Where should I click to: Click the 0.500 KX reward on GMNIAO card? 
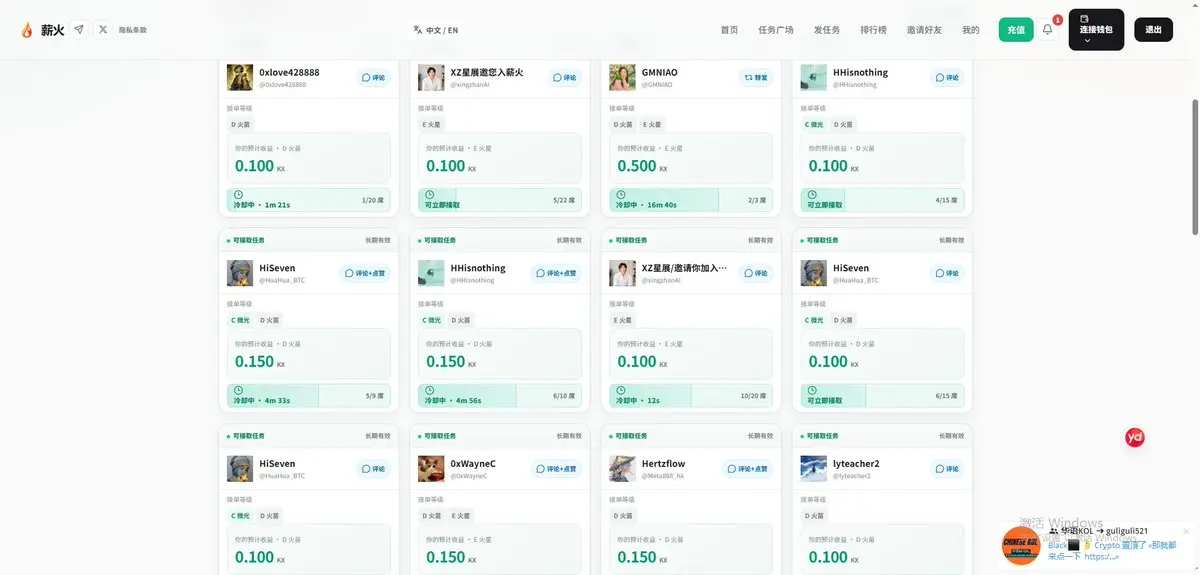pyautogui.click(x=644, y=166)
